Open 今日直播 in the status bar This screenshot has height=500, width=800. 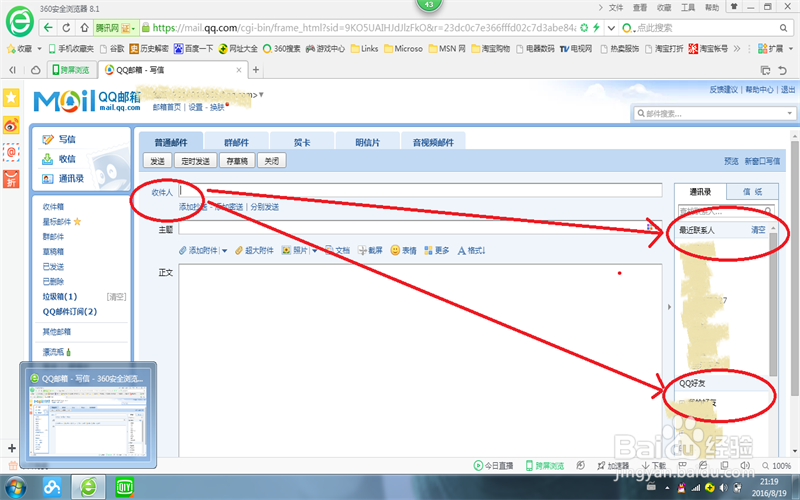493,465
